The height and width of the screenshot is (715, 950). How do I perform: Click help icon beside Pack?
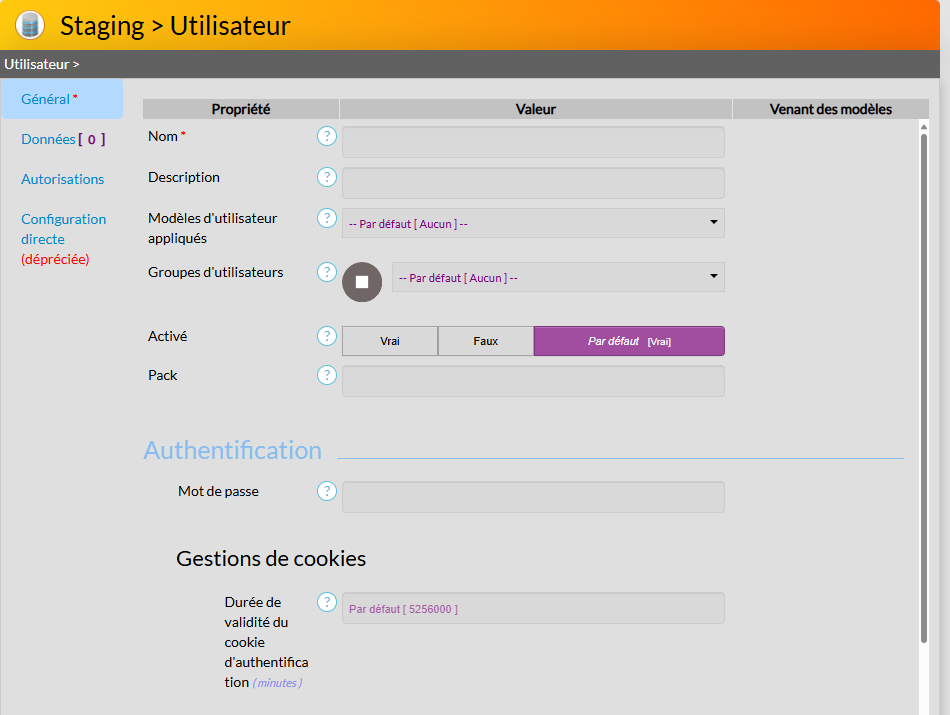(326, 375)
